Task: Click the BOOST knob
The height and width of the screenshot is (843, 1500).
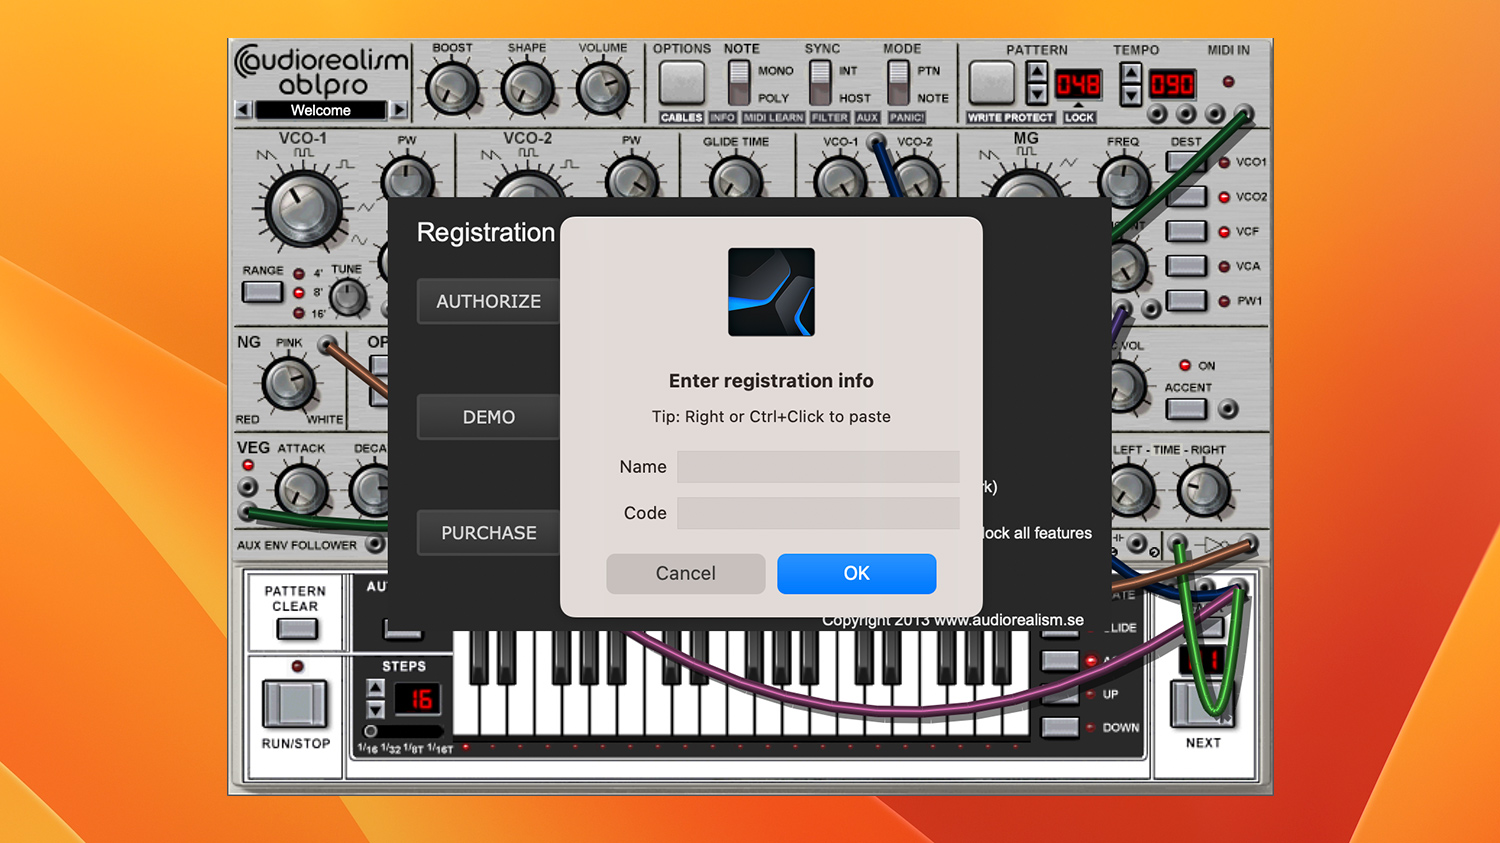Action: click(452, 89)
